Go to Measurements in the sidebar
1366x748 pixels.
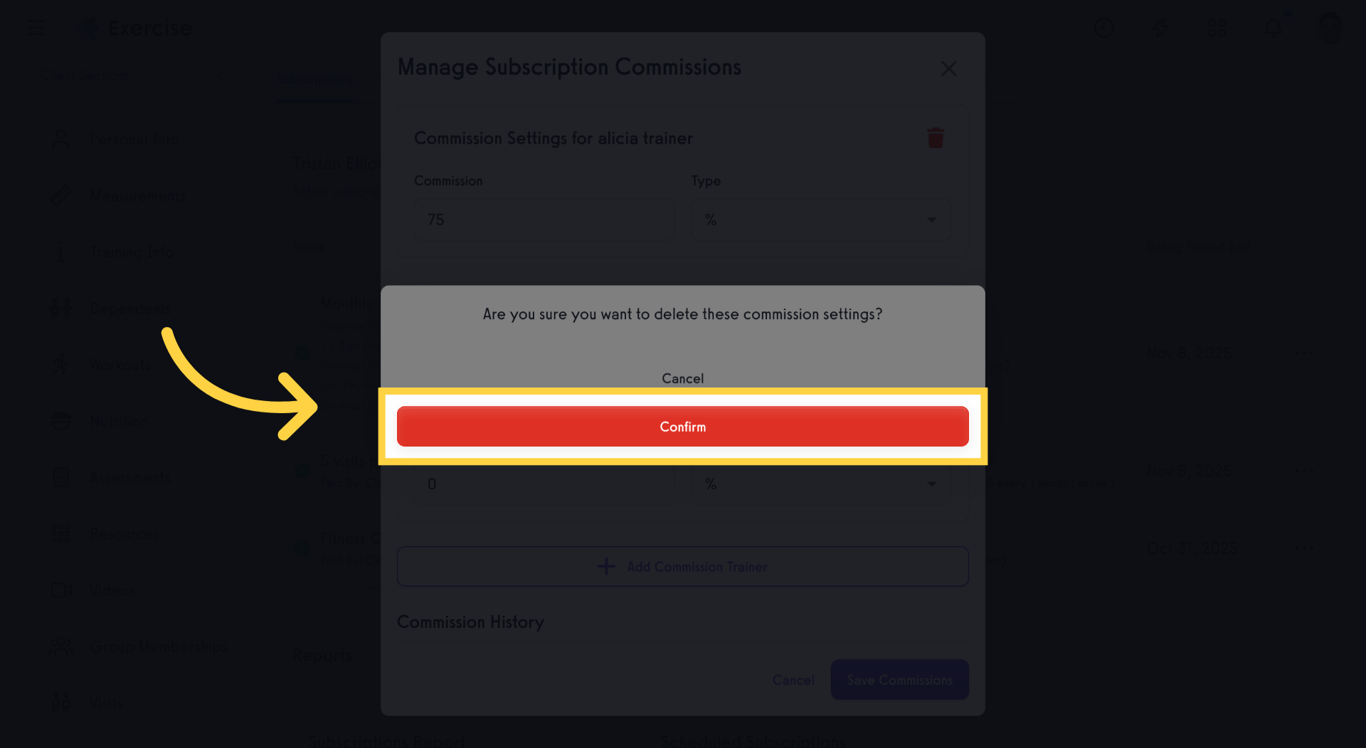[x=136, y=195]
